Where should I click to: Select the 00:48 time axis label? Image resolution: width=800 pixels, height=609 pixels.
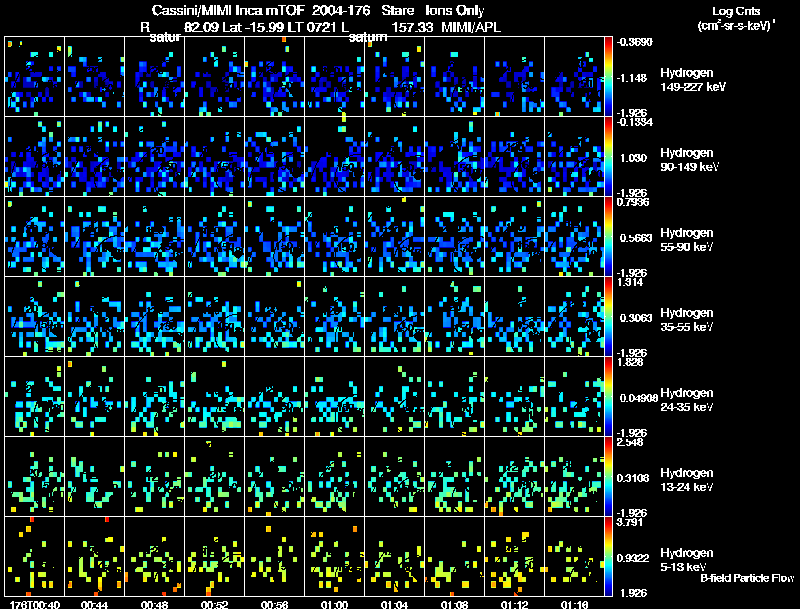(x=155, y=604)
